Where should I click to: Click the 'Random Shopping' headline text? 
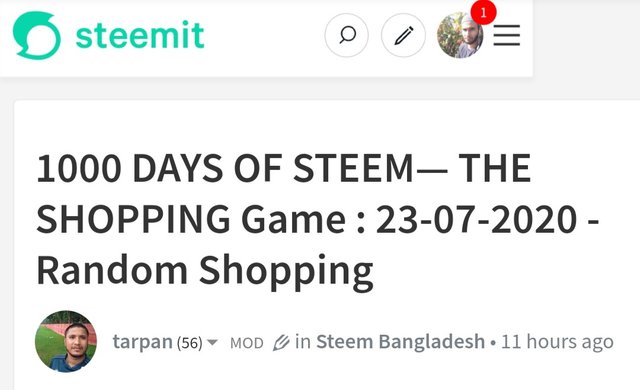pos(205,271)
